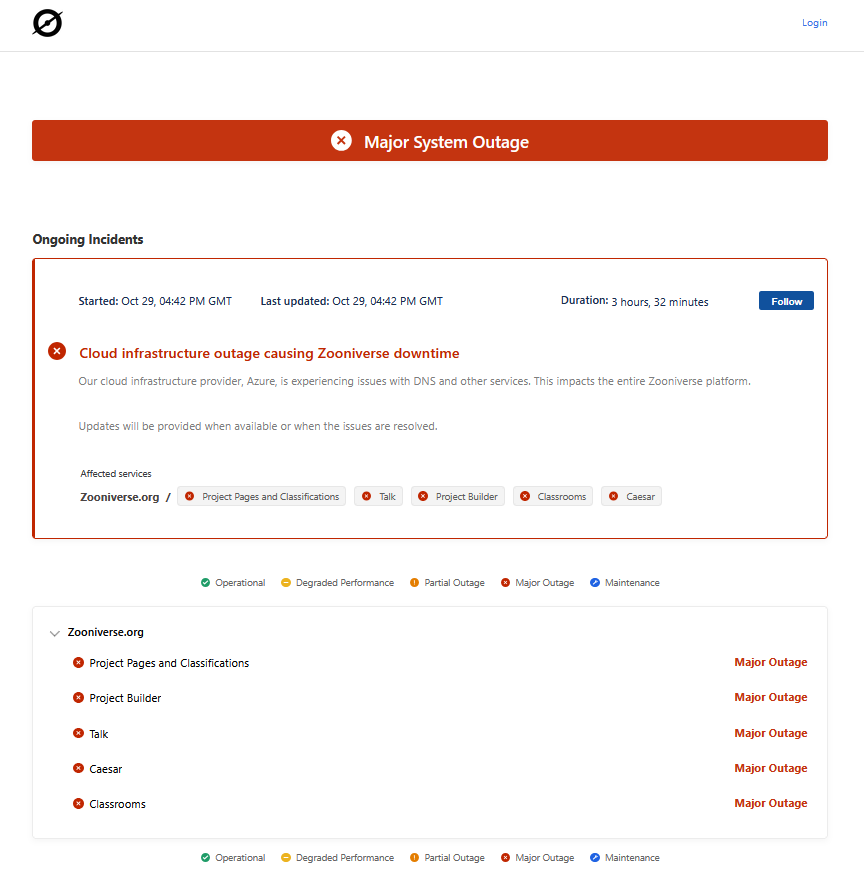This screenshot has width=864, height=873.
Task: Click the outage icon for Talk row
Action: 78,733
